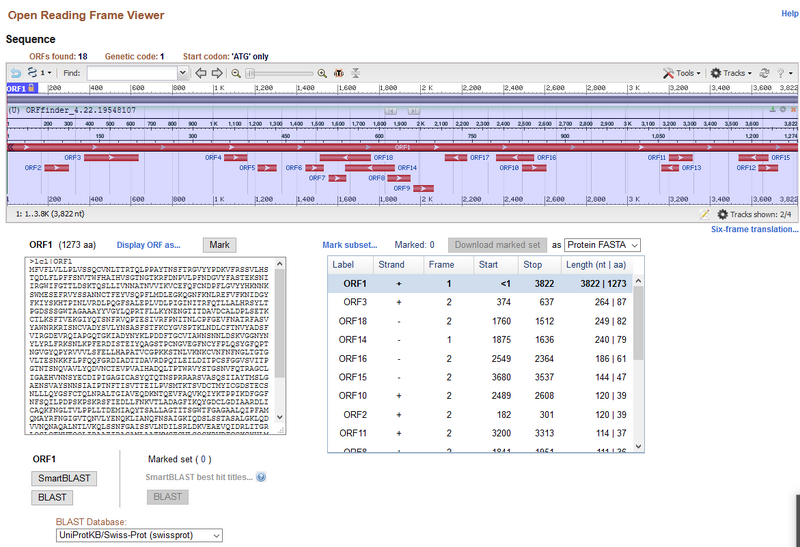800x547 pixels.
Task: Open the BLAST Database dropdown
Action: (x=139, y=535)
